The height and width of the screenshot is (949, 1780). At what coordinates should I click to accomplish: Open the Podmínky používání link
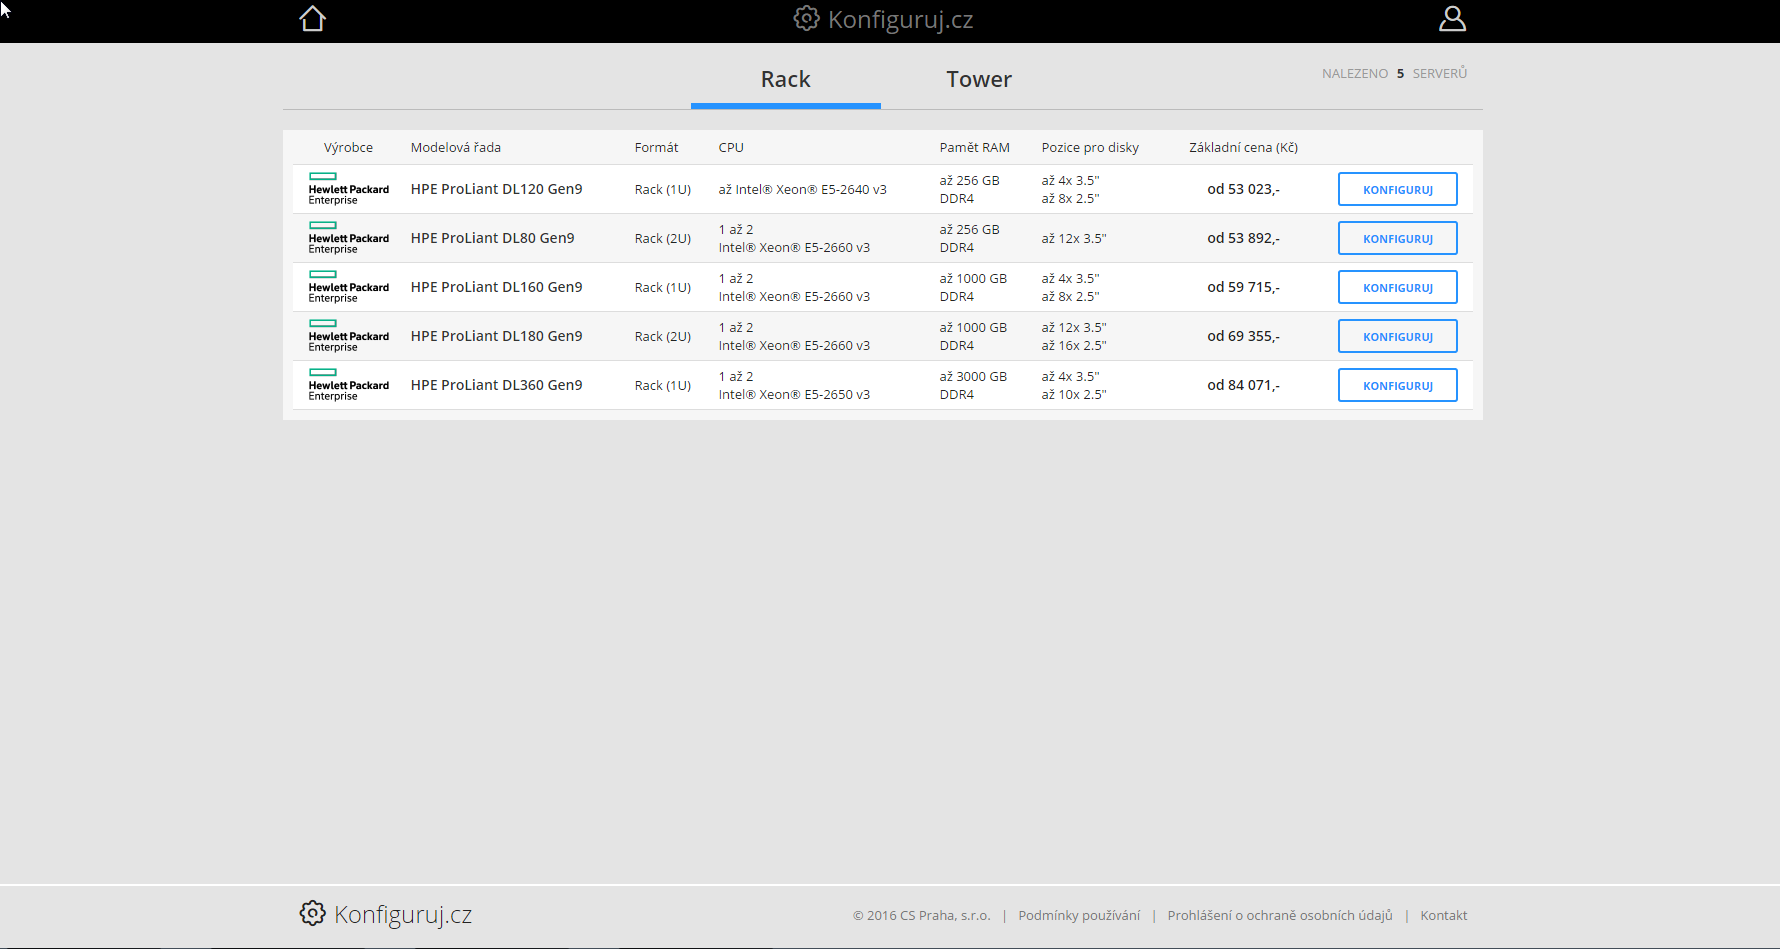click(x=1079, y=916)
